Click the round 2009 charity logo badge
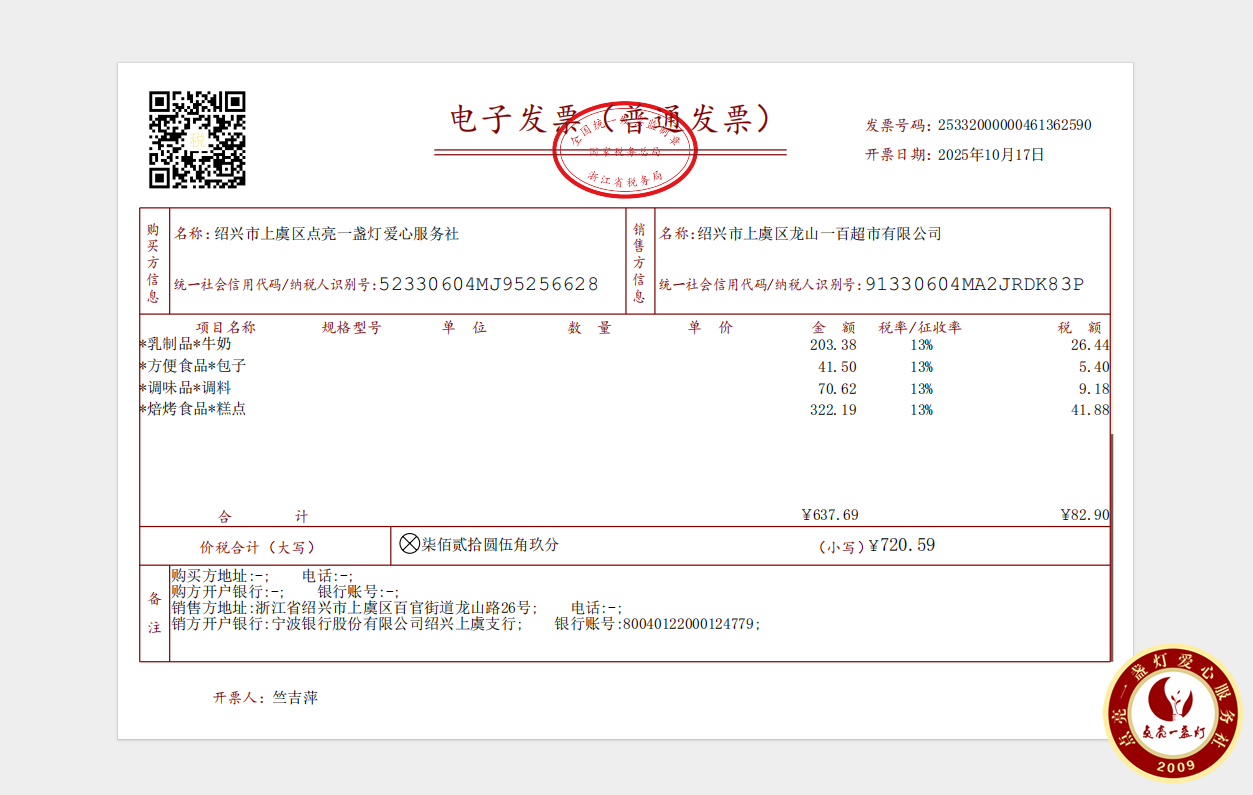The height and width of the screenshot is (795, 1253). point(1172,713)
